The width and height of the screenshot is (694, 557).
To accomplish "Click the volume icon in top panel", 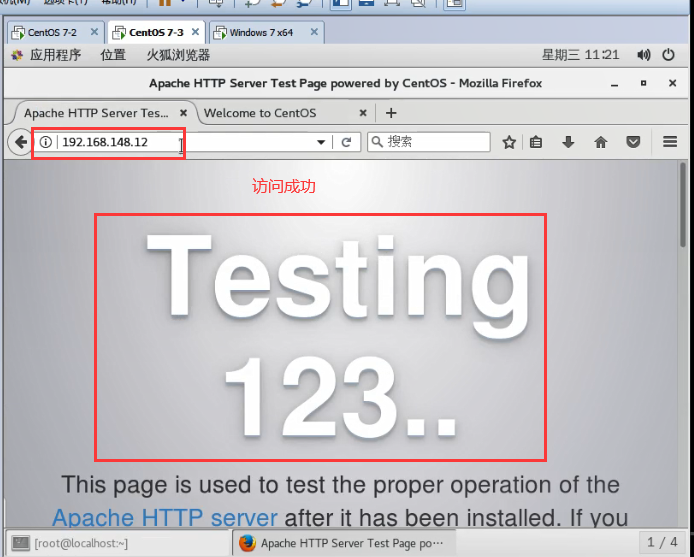I will 644,55.
